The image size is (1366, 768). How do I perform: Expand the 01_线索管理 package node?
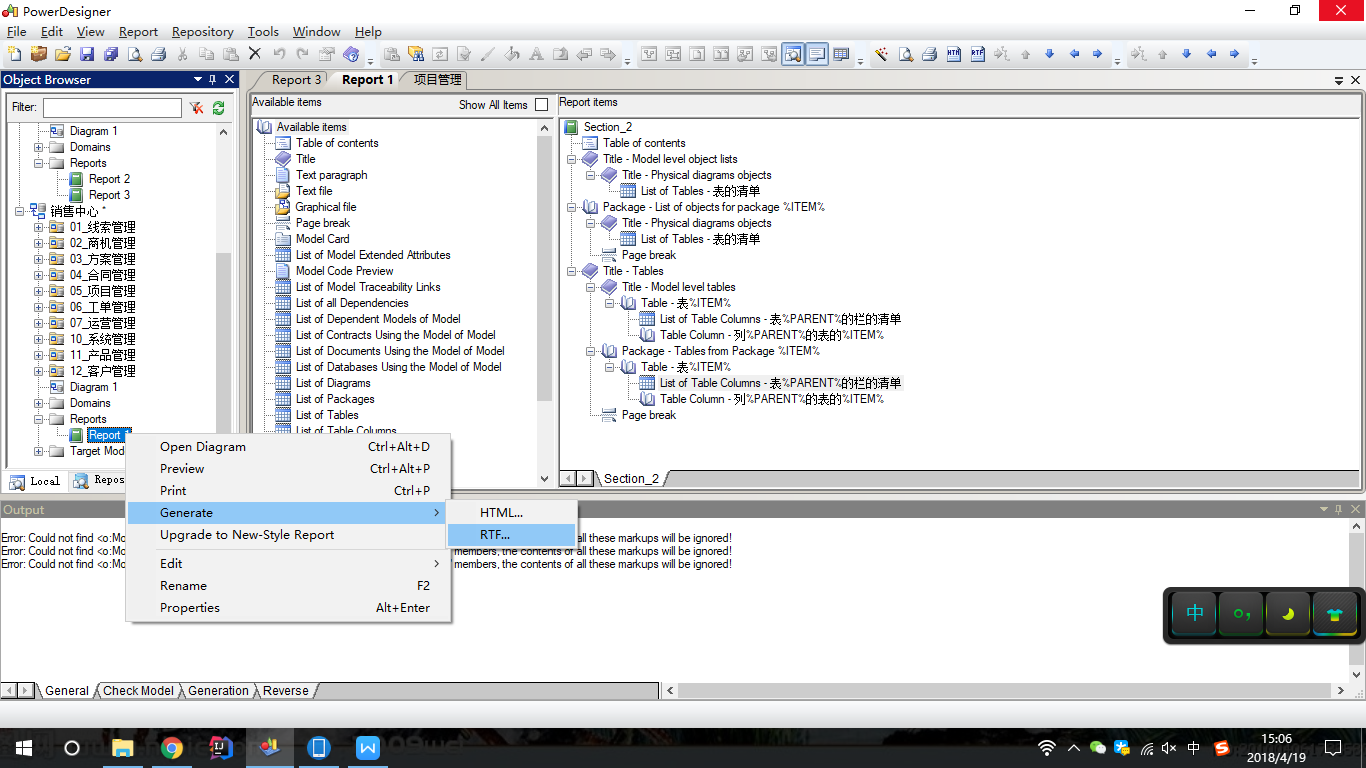point(39,227)
